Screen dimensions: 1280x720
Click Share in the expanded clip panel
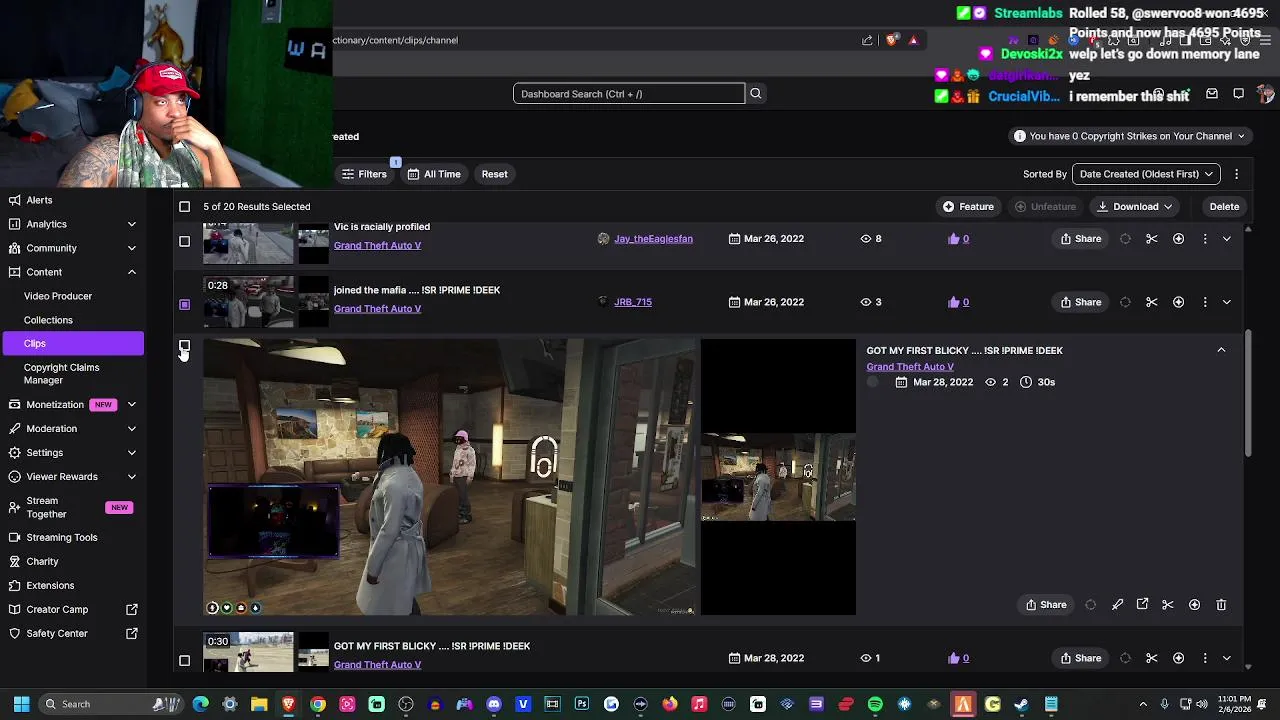(1046, 605)
